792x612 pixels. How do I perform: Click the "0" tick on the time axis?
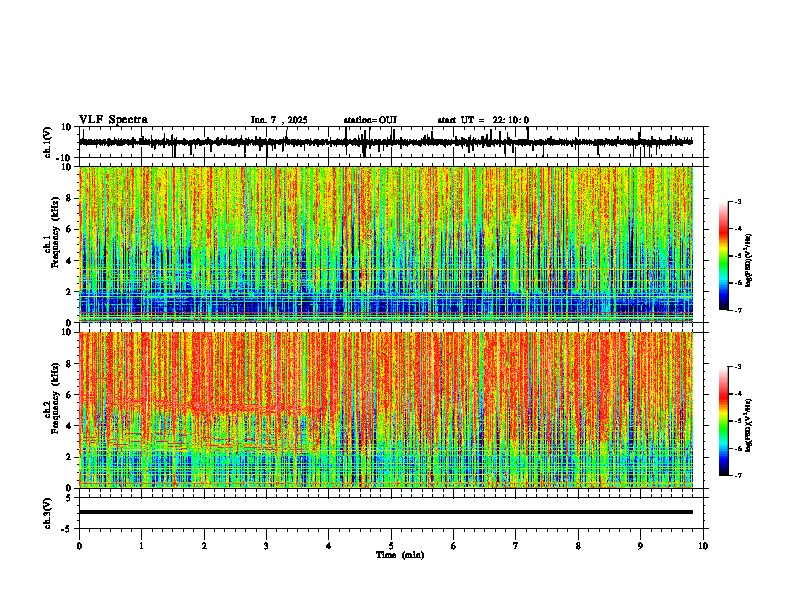click(x=79, y=546)
